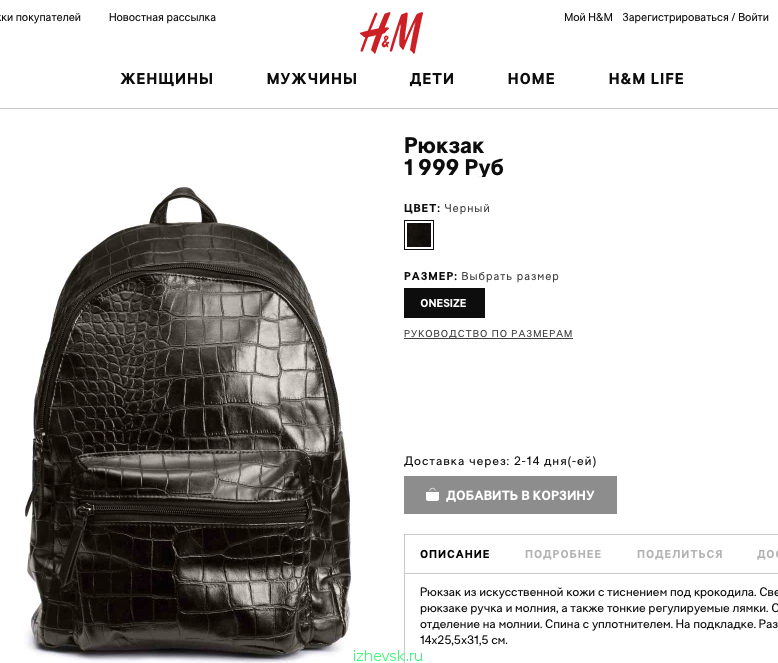
Task: Click the partially visible покупателей link
Action: (40, 17)
